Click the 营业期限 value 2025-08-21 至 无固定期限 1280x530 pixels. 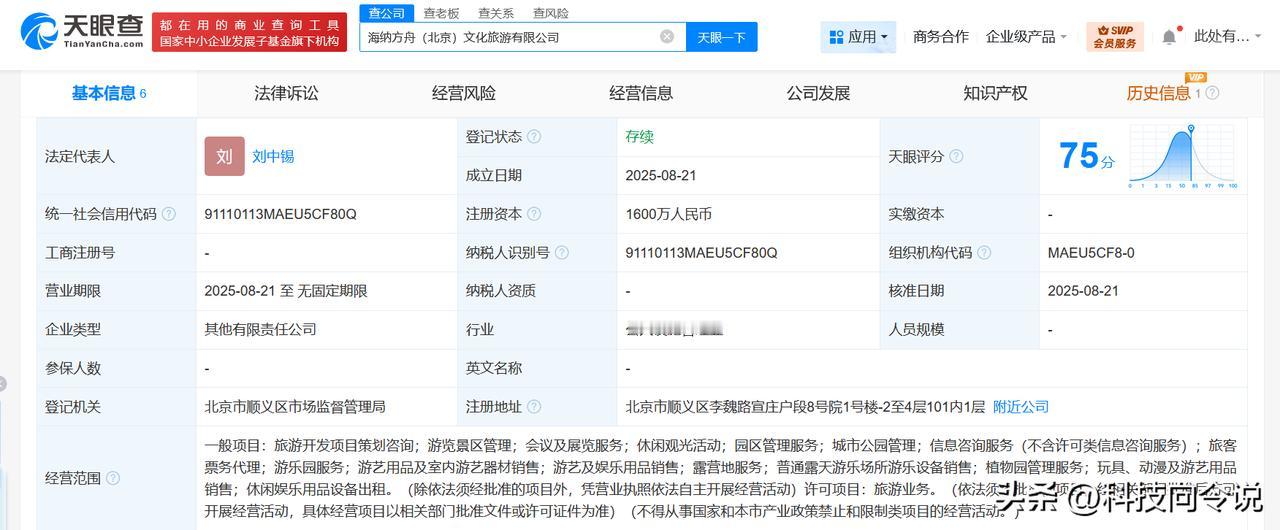tap(286, 291)
